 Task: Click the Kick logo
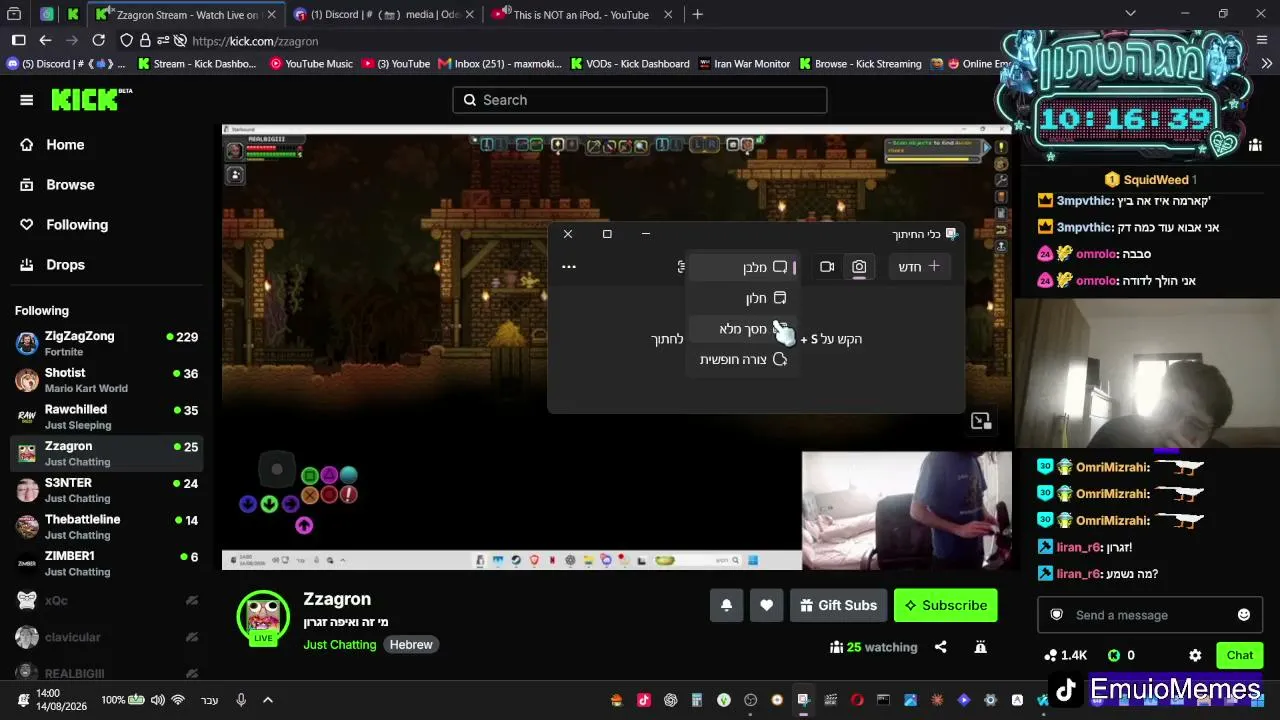point(91,99)
